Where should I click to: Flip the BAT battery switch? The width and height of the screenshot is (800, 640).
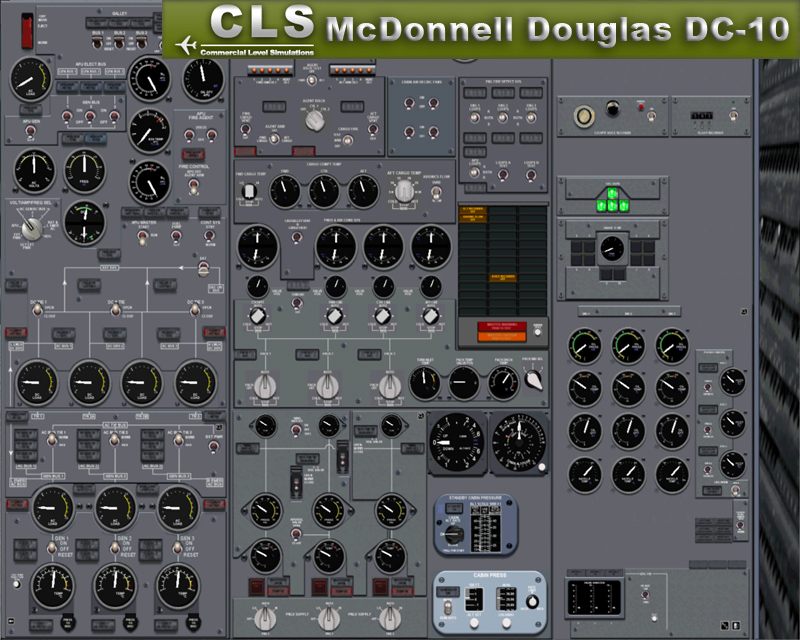(x=204, y=270)
